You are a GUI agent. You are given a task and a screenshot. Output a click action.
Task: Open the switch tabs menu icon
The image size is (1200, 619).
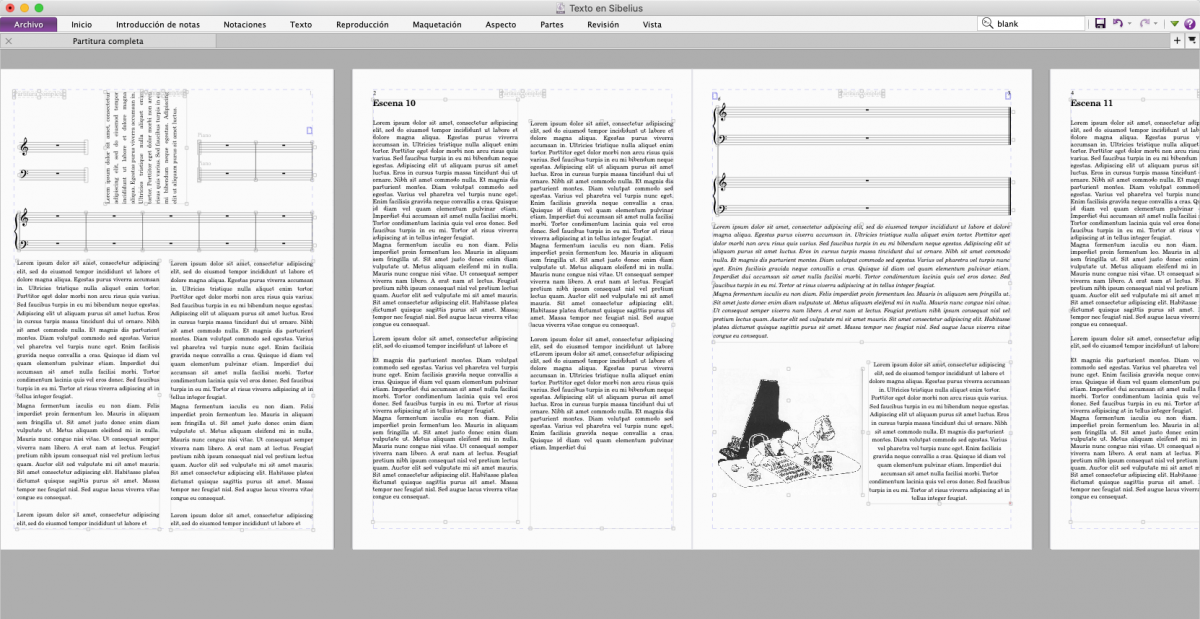[1192, 41]
